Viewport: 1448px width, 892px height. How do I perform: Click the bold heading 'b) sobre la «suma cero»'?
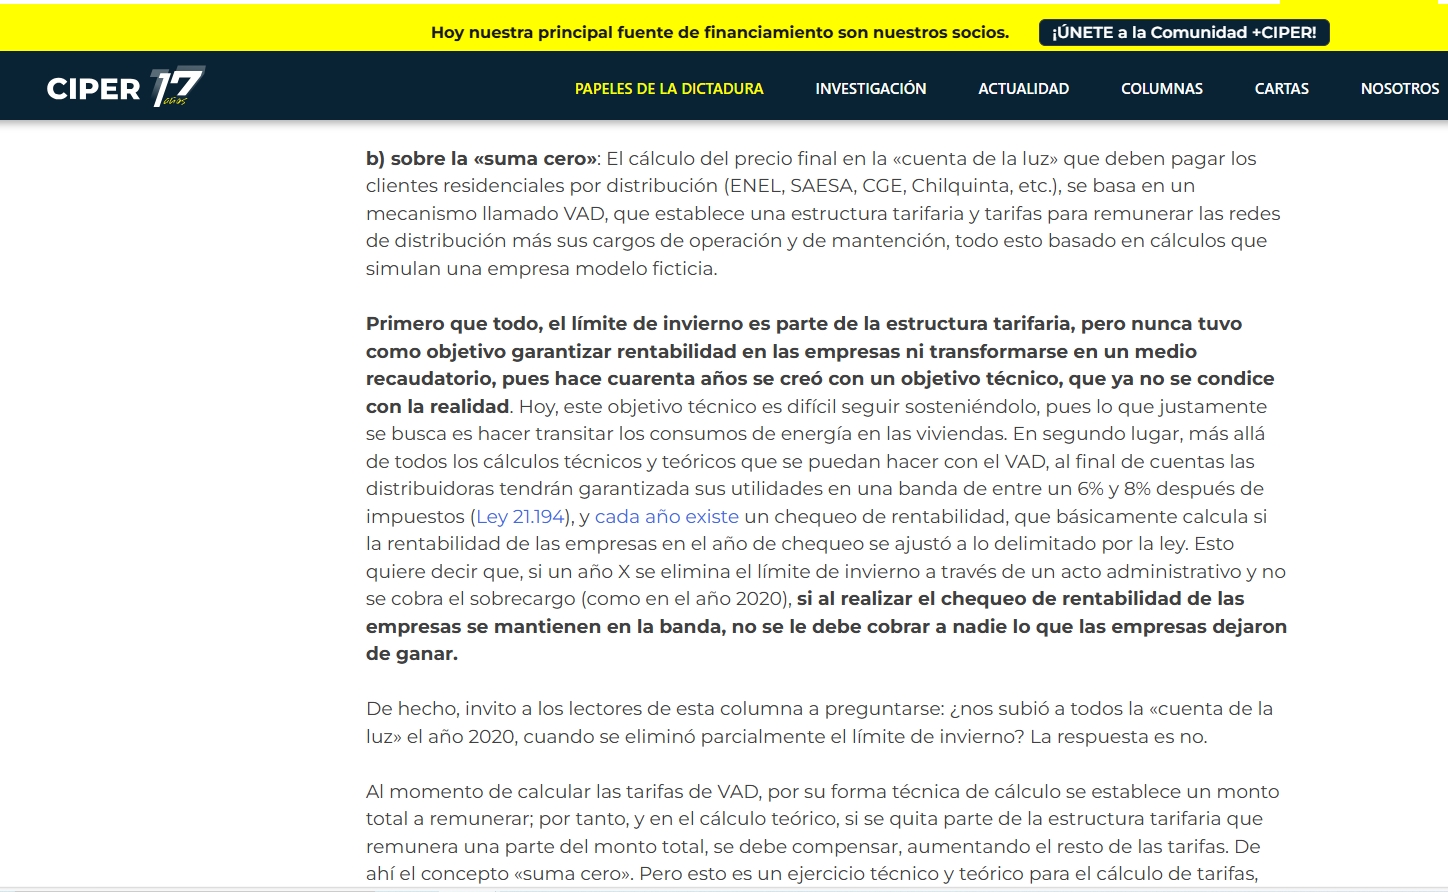[x=481, y=158]
